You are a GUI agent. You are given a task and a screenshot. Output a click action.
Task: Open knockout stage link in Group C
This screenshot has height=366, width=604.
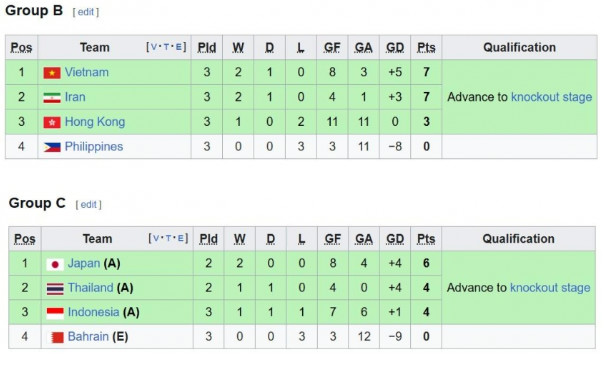(x=550, y=288)
